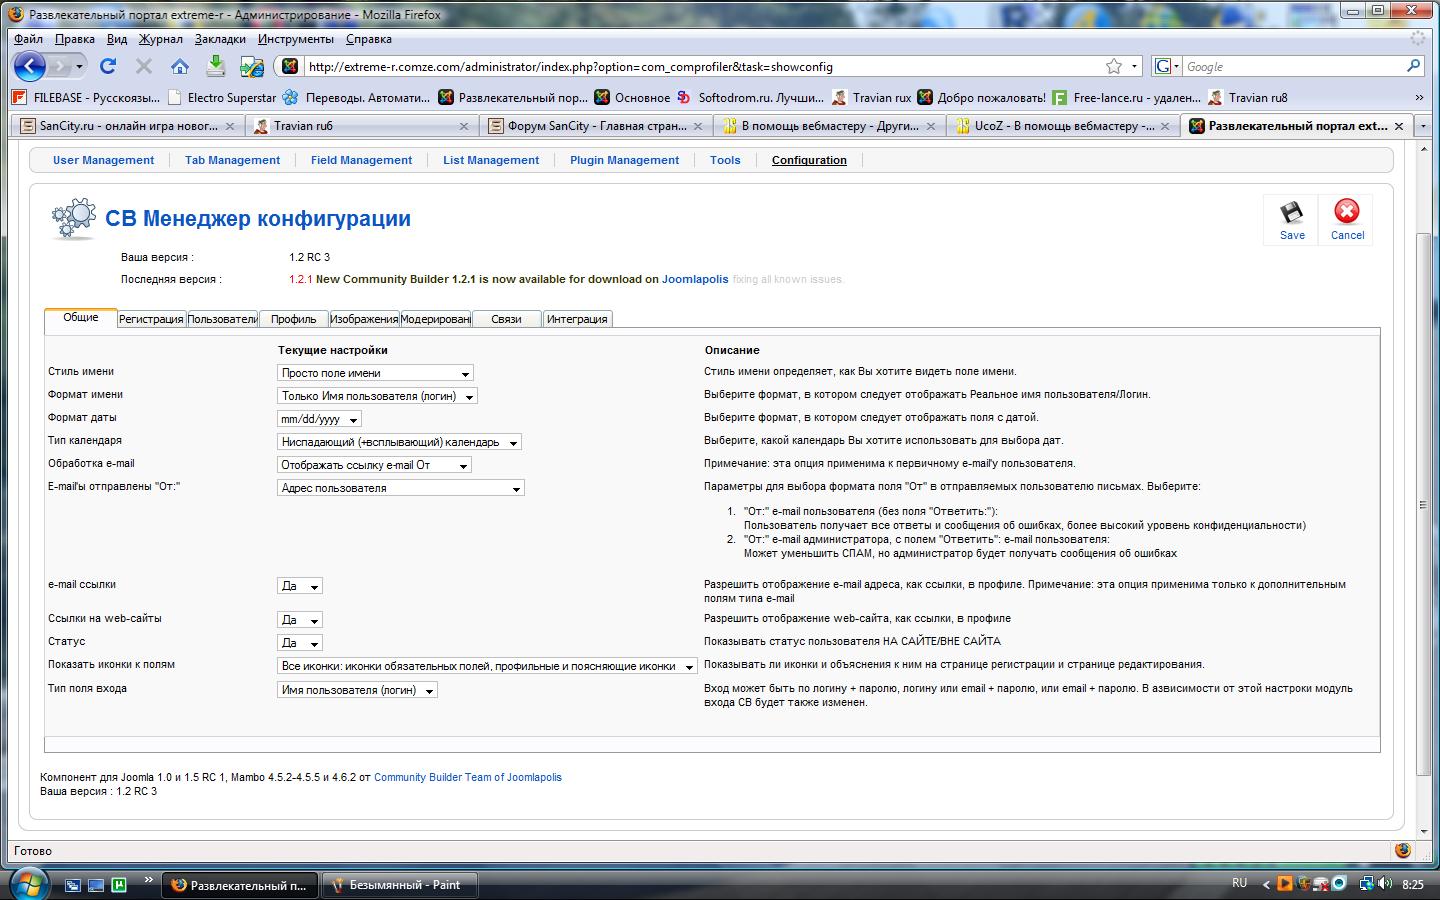The image size is (1440, 900).
Task: Click the red Cancel icon
Action: [x=1347, y=211]
